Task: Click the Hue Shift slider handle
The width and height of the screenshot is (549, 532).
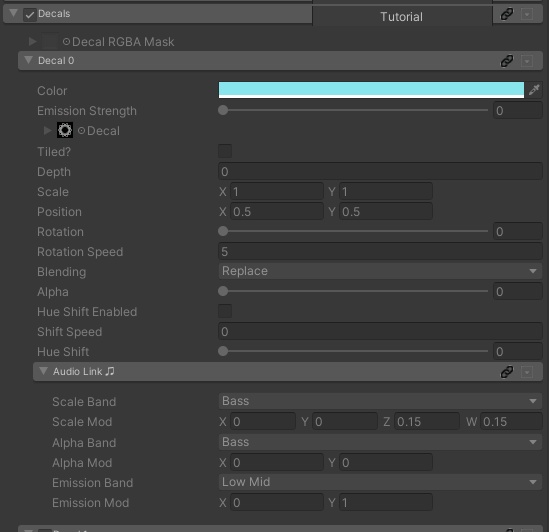Action: [x=223, y=351]
